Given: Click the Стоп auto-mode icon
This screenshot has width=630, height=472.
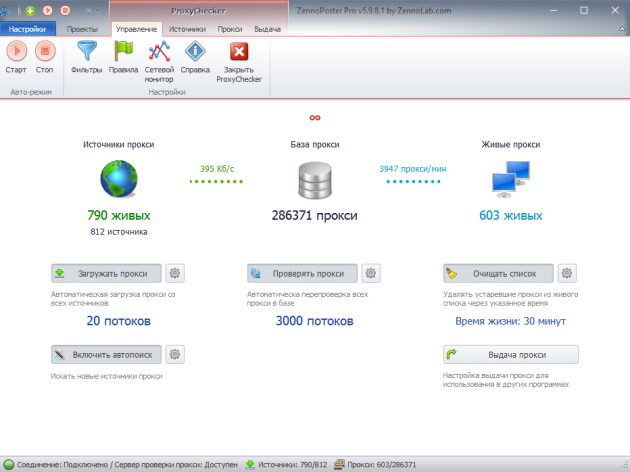Looking at the screenshot, I should click(45, 52).
